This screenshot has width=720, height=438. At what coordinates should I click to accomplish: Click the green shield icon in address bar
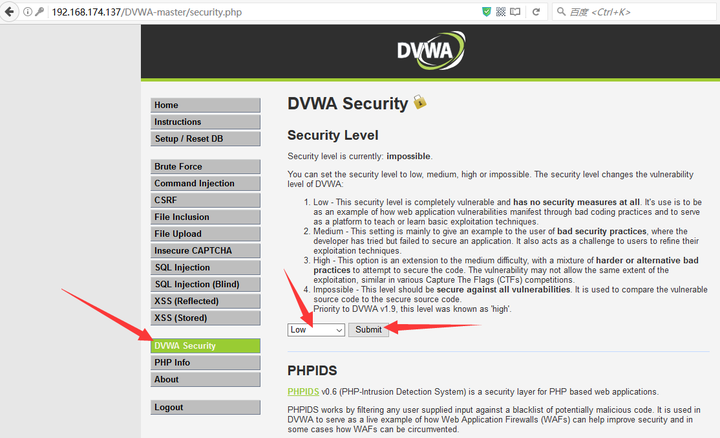pyautogui.click(x=487, y=11)
